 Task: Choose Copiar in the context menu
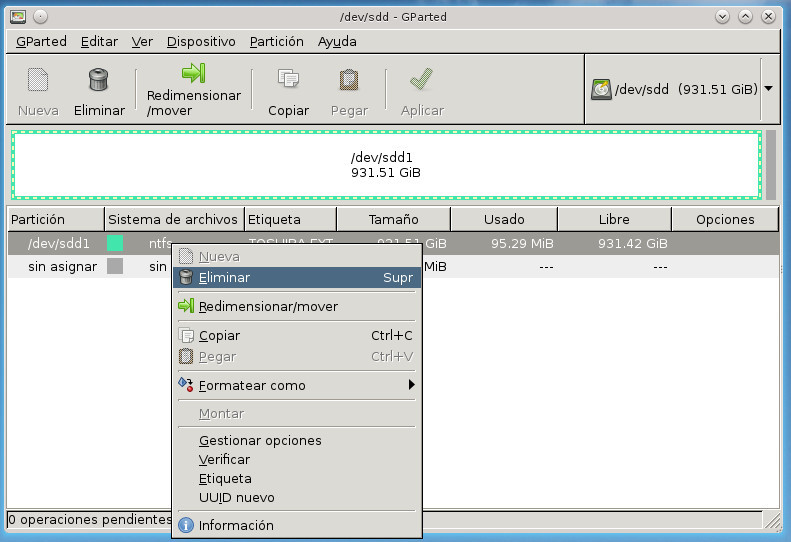297,336
